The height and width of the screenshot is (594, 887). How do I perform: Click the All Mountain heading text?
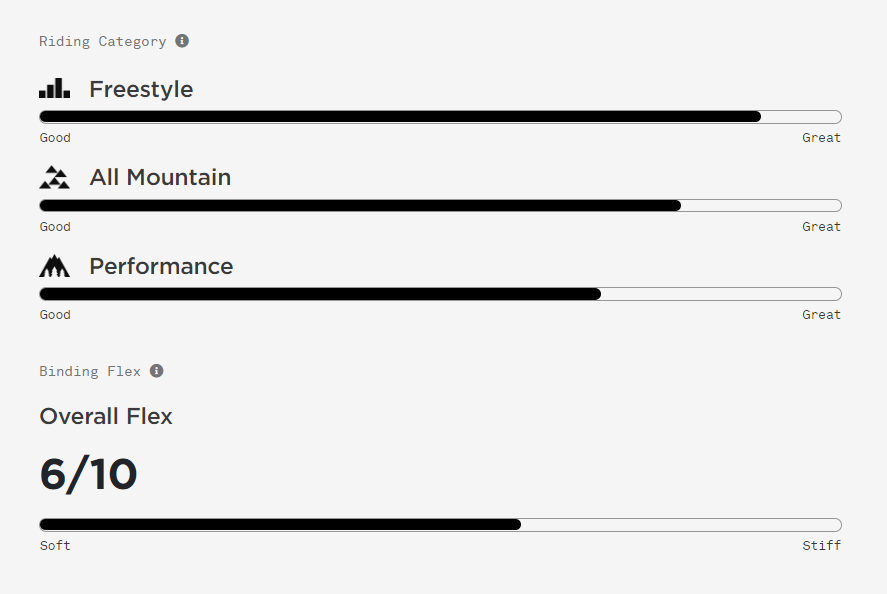[160, 178]
